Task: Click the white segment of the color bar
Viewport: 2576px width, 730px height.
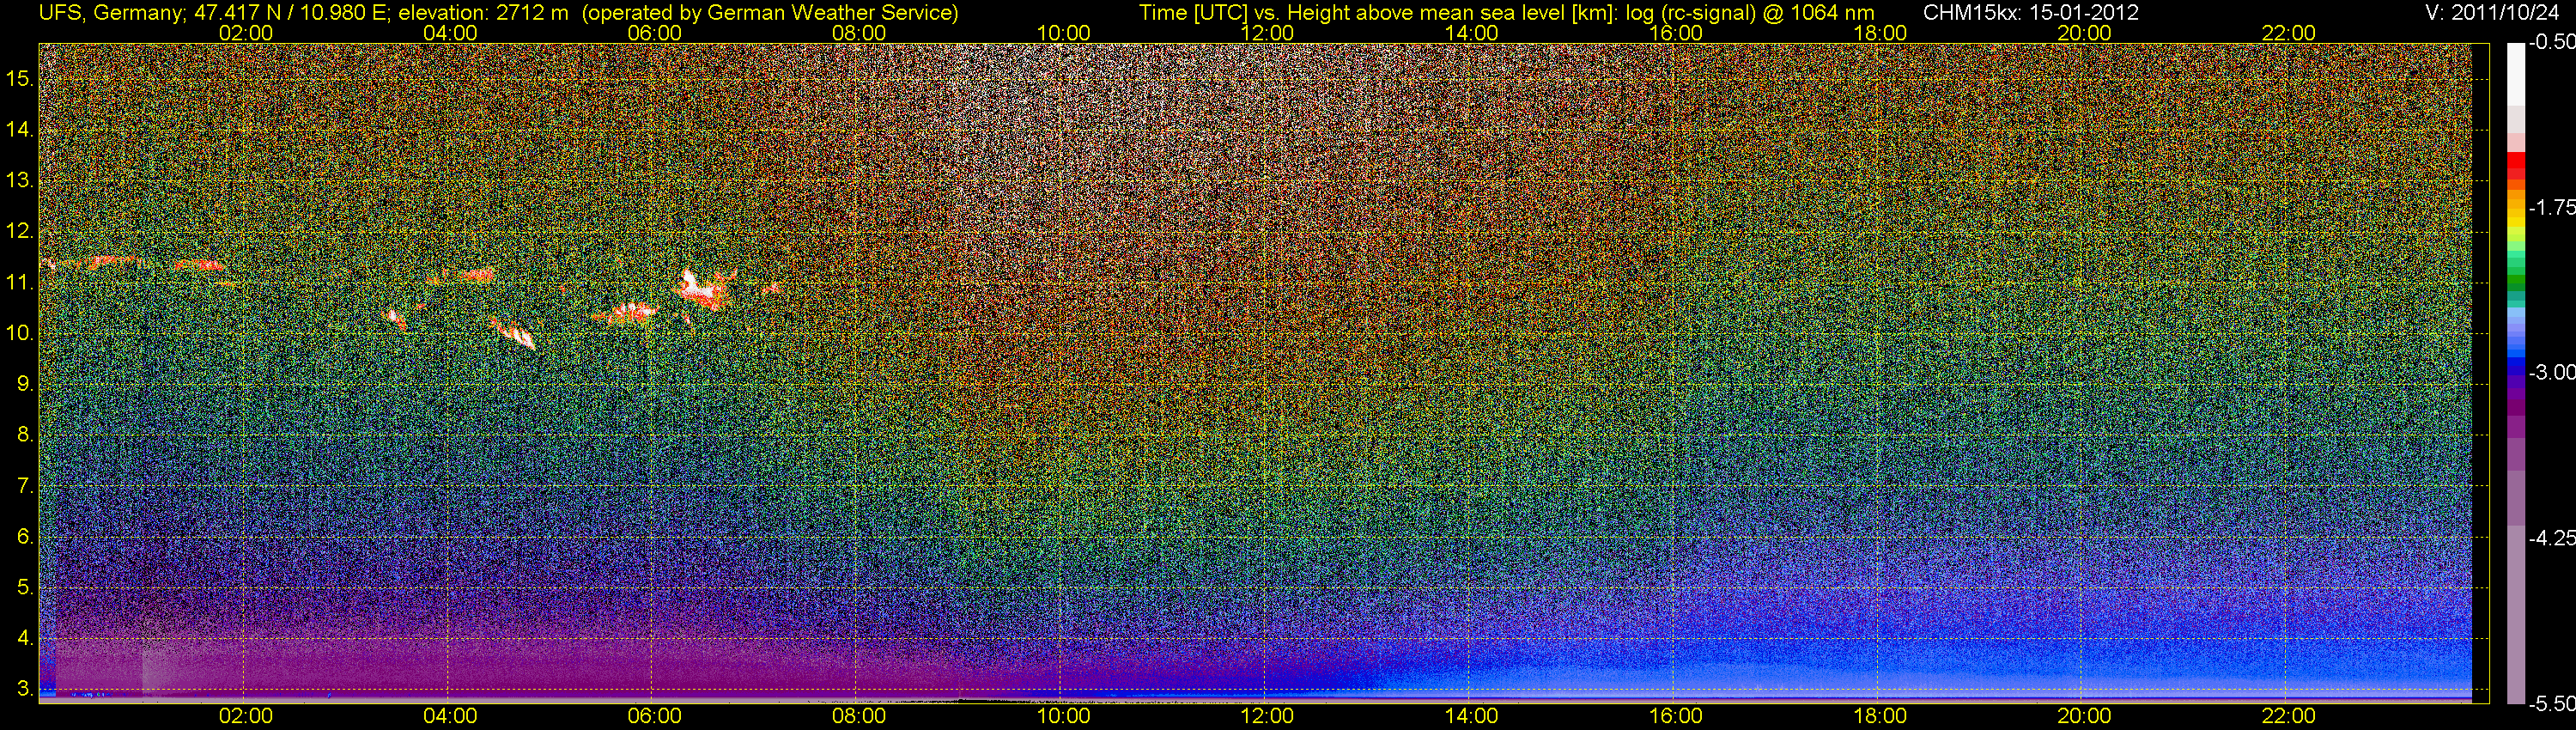Action: click(2516, 75)
